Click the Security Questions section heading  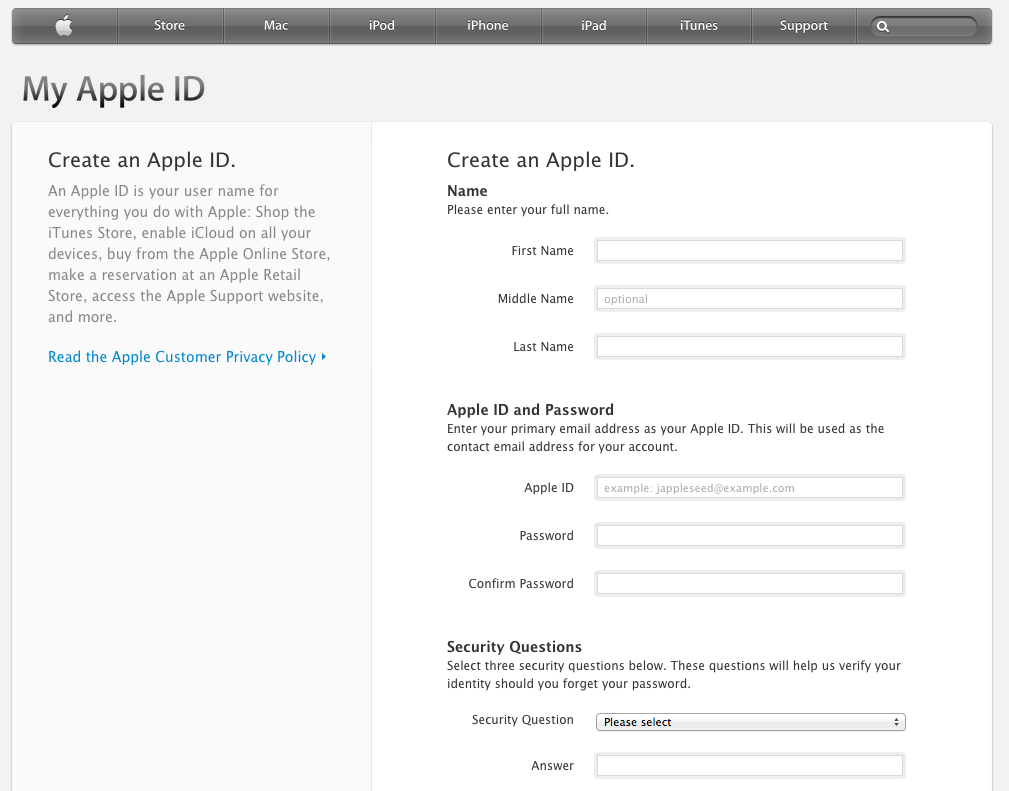pos(514,647)
